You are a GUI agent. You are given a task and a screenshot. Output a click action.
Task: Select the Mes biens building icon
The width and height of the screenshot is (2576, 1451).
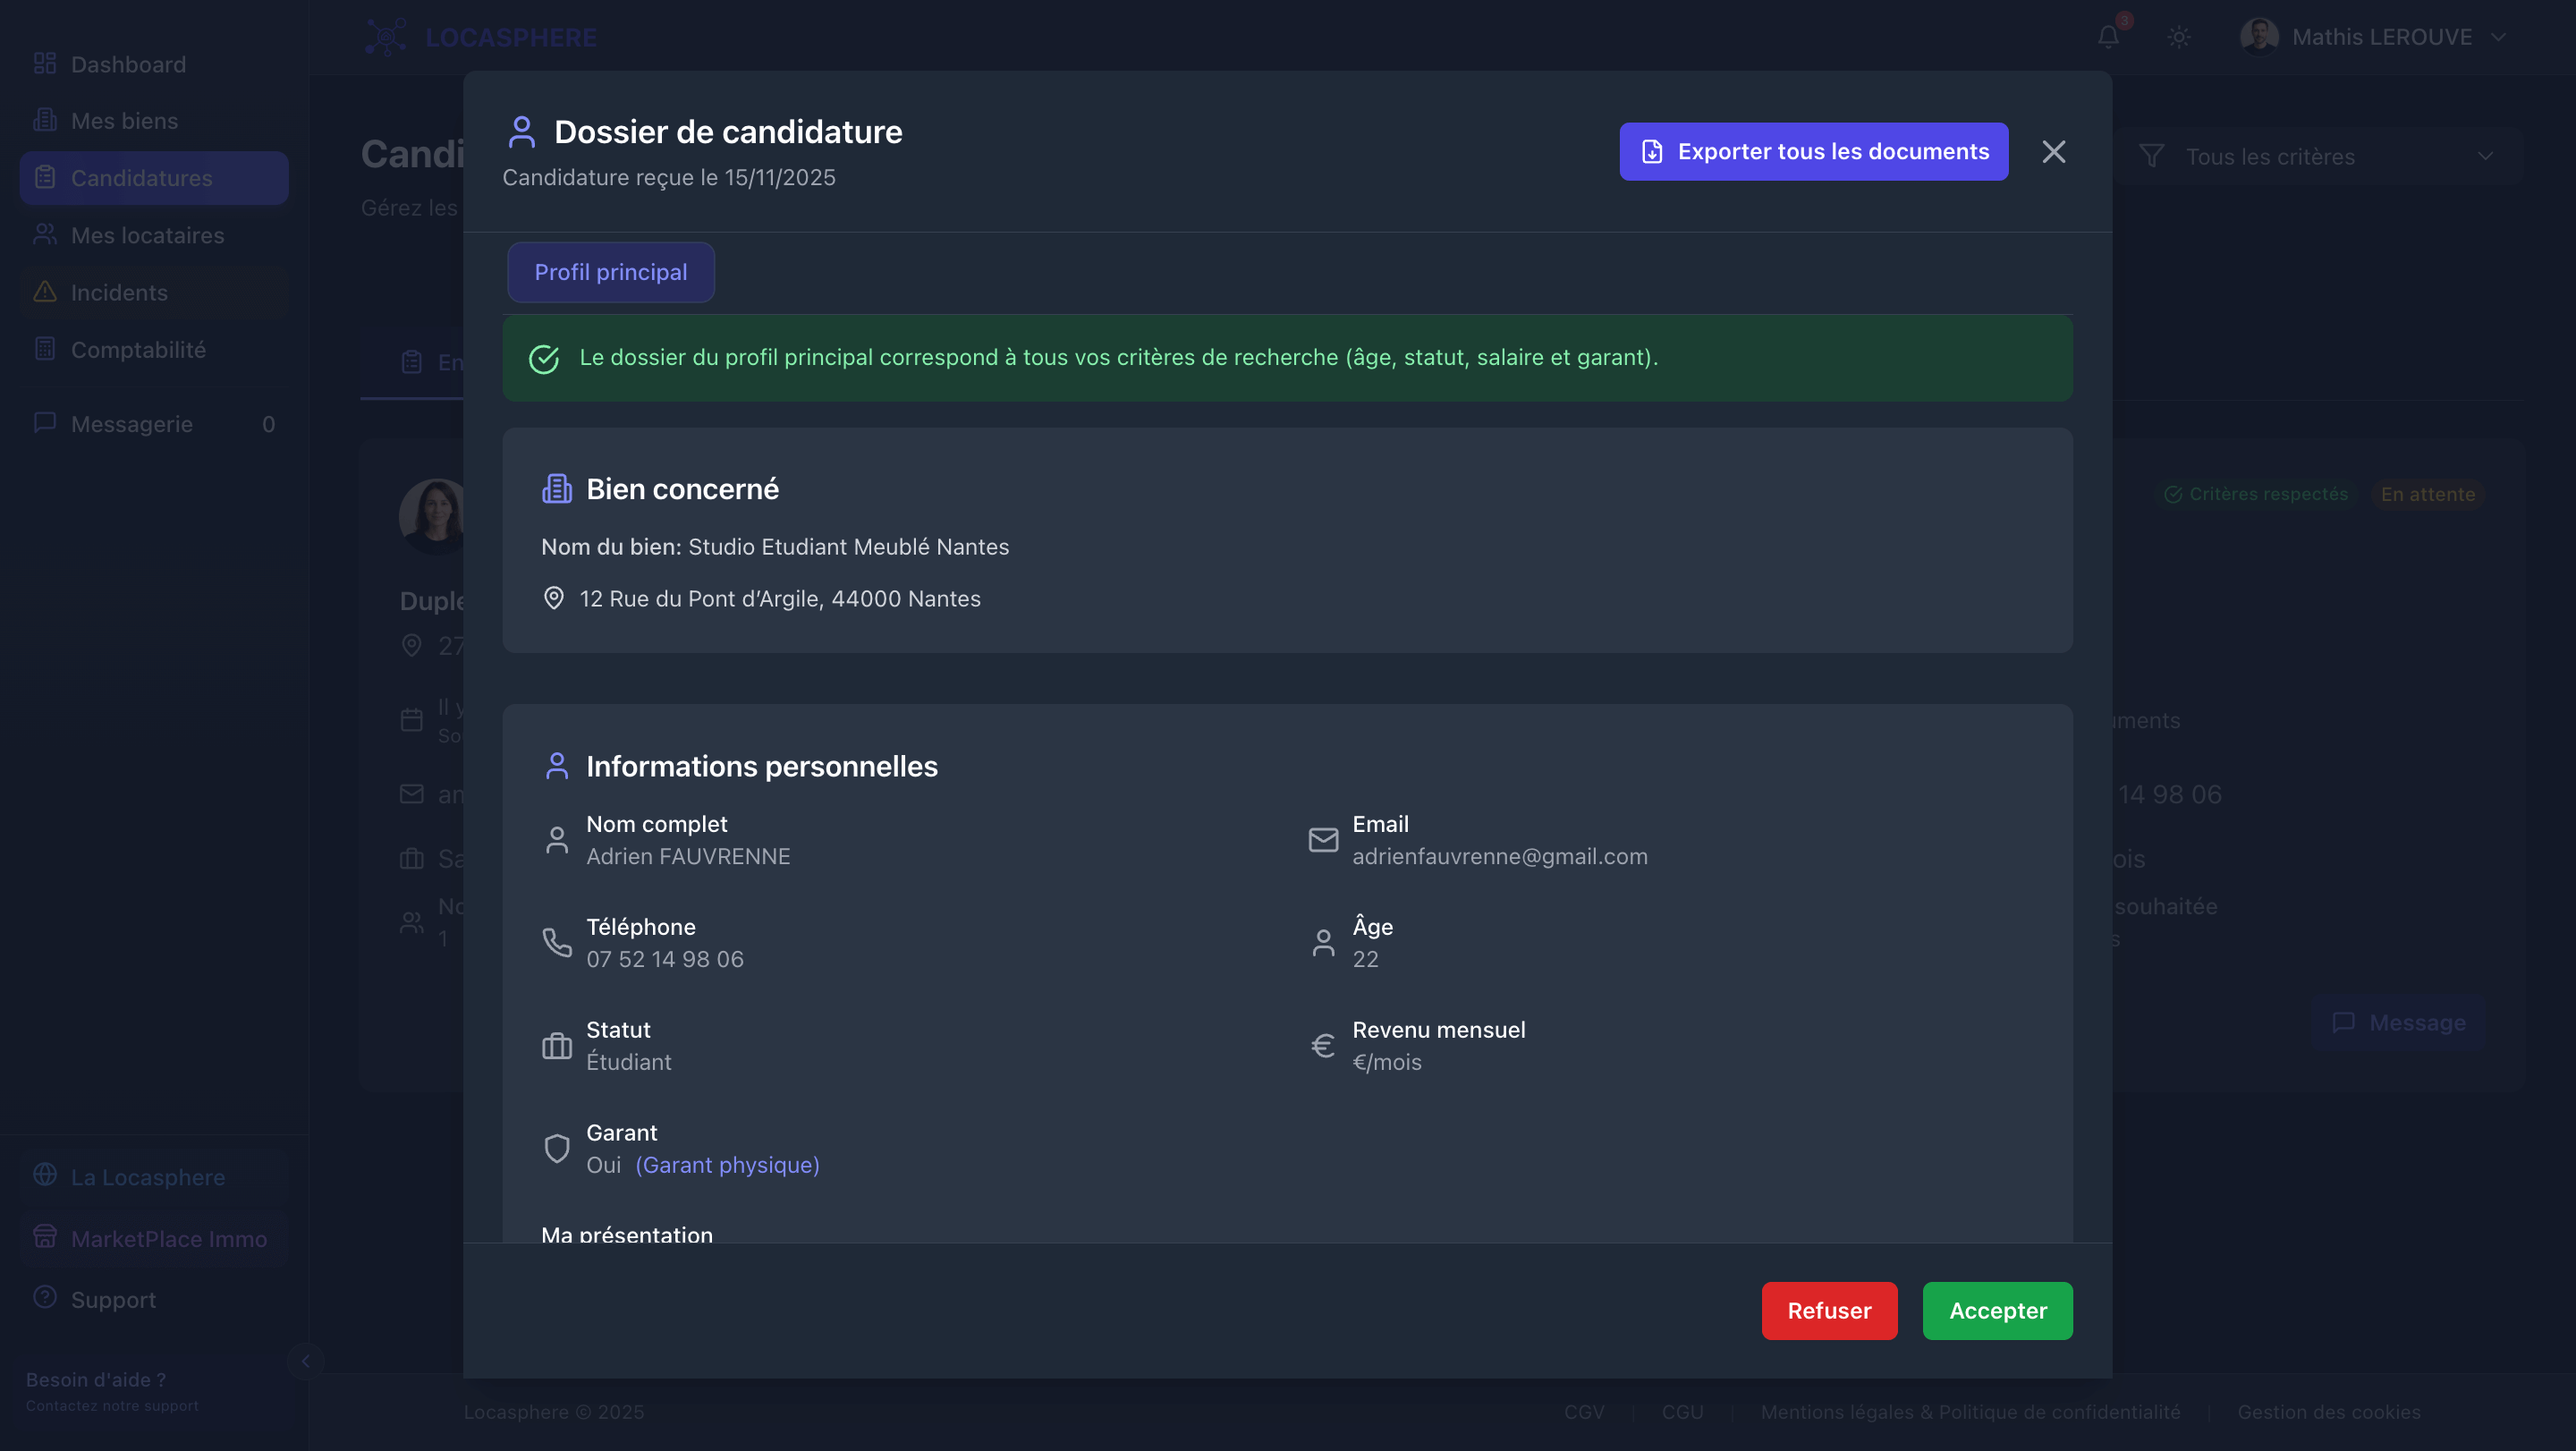pos(45,119)
